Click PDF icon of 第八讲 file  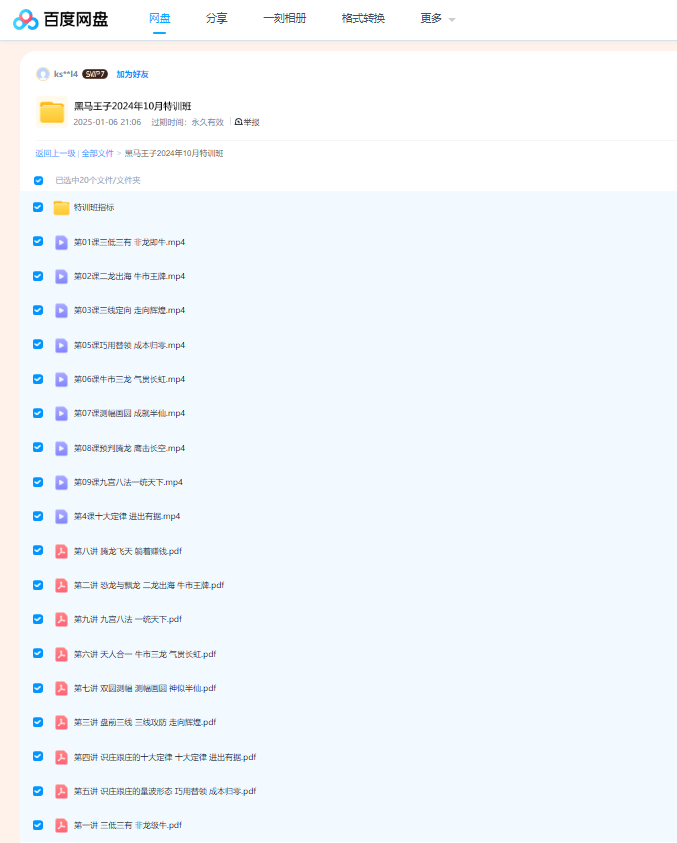coord(61,551)
